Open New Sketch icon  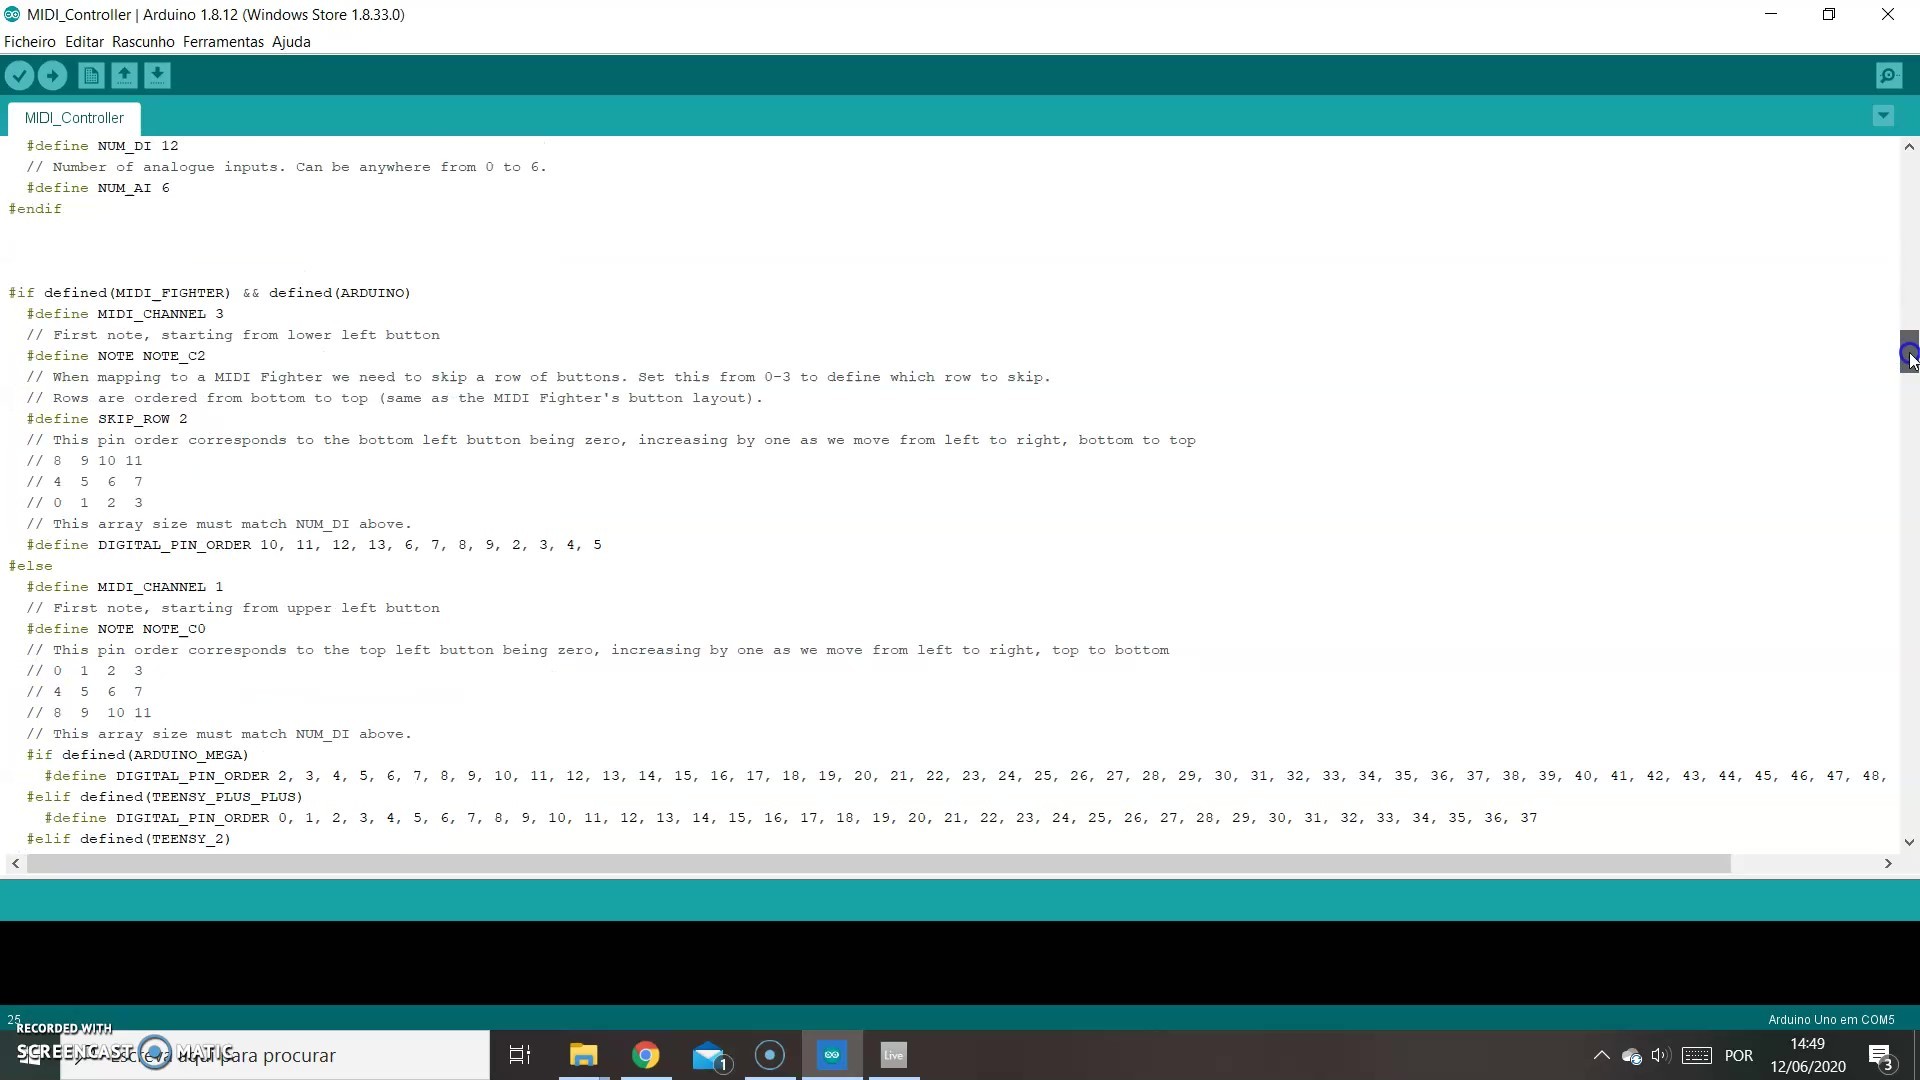point(90,75)
